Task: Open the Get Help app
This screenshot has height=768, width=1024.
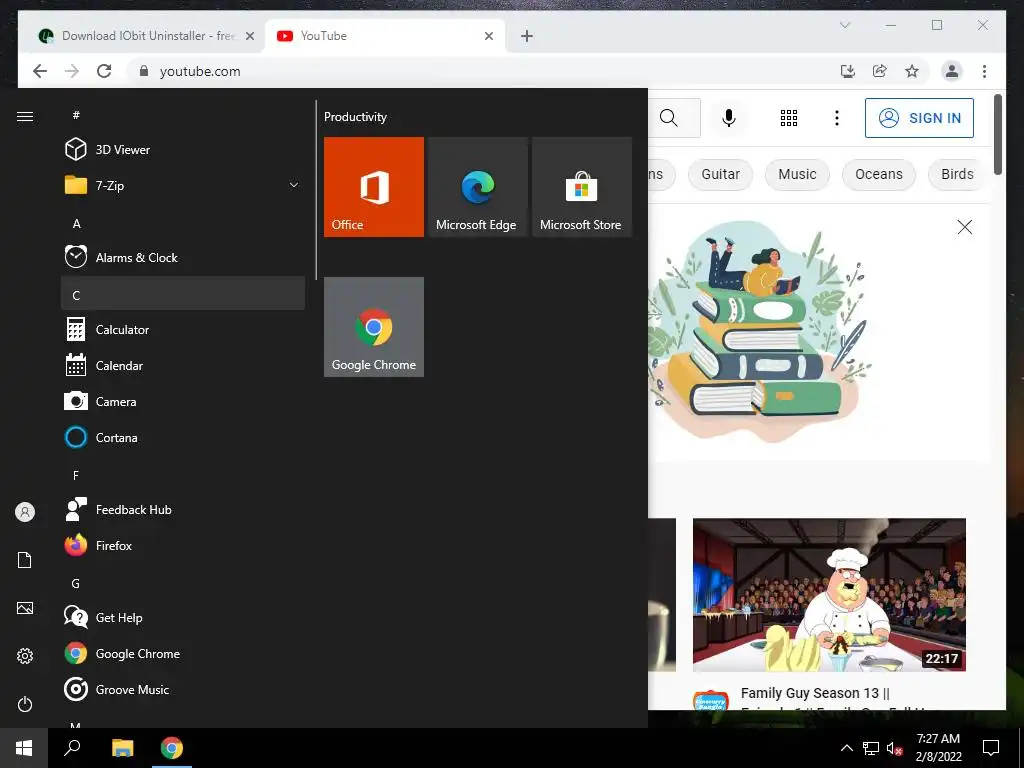Action: tap(183, 617)
